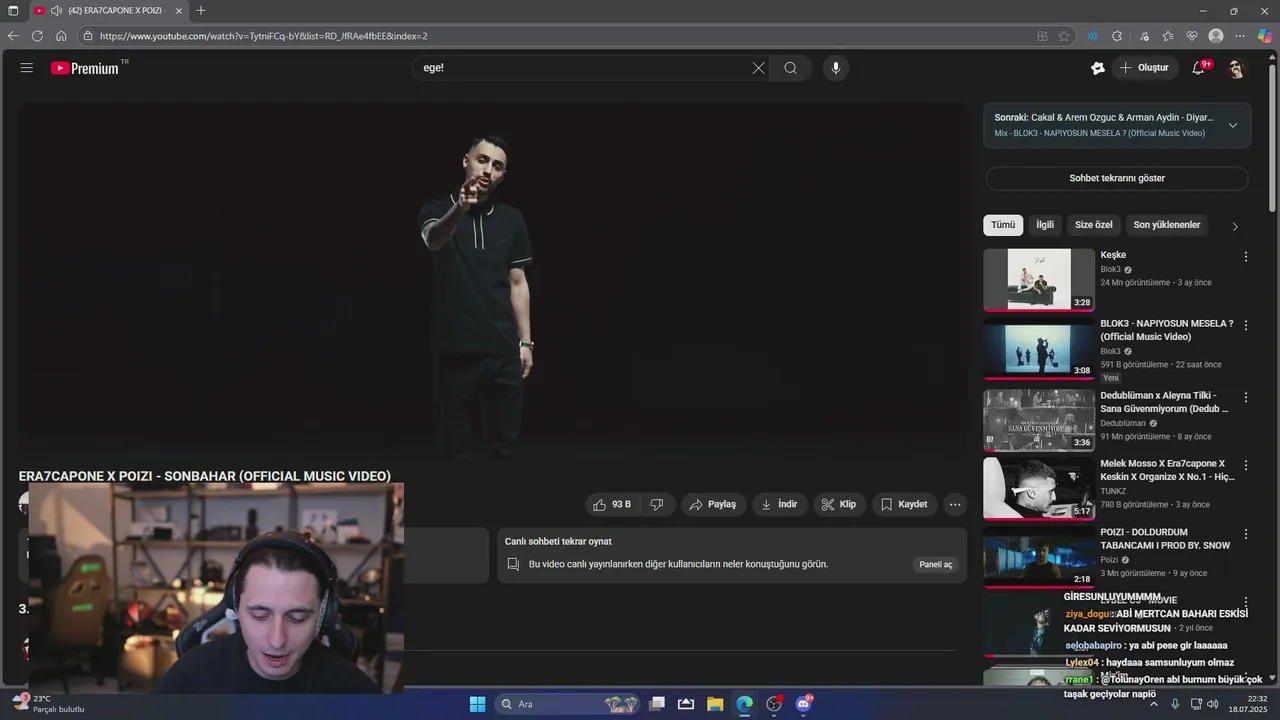Share the video via Paylaş

[x=714, y=504]
